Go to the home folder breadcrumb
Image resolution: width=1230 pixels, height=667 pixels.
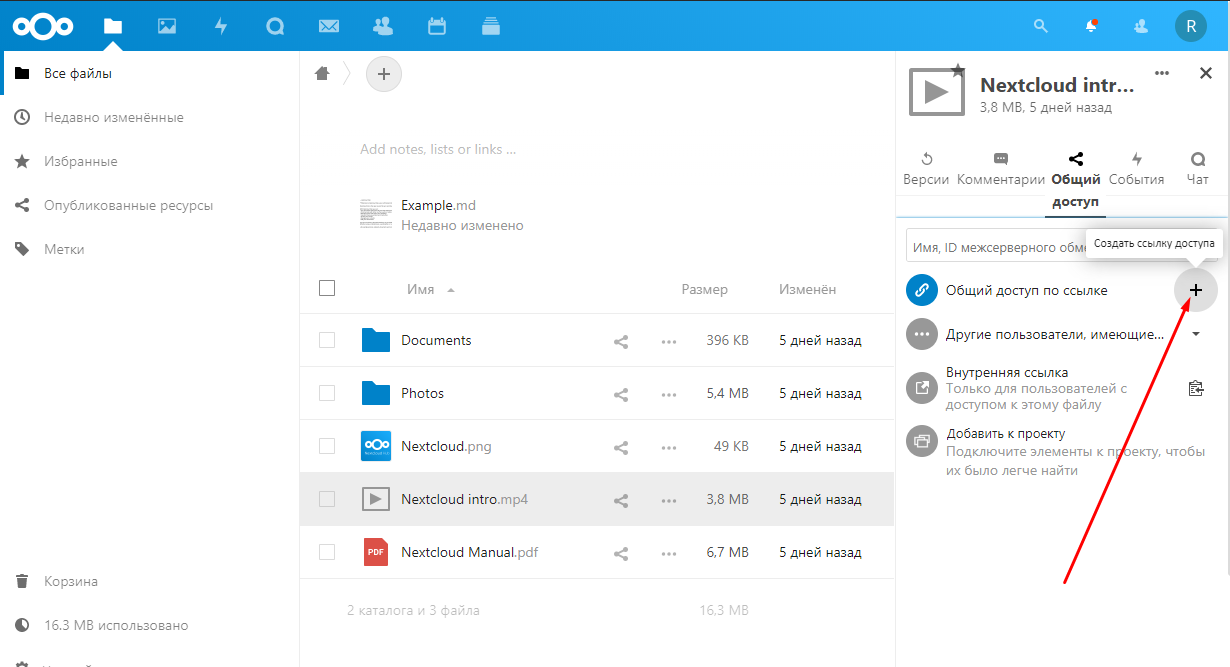pos(322,73)
